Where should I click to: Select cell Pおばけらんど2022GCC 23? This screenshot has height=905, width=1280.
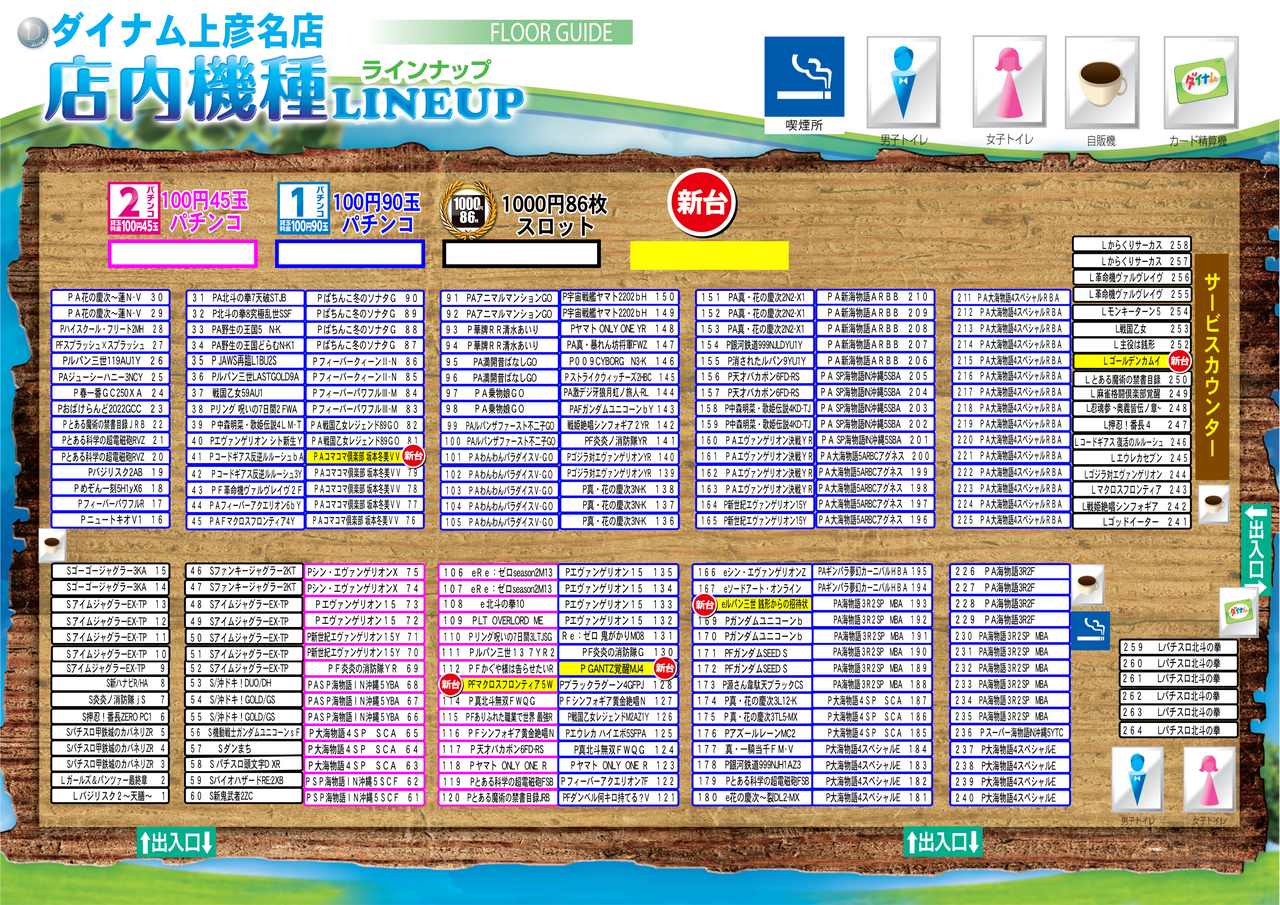(x=110, y=409)
